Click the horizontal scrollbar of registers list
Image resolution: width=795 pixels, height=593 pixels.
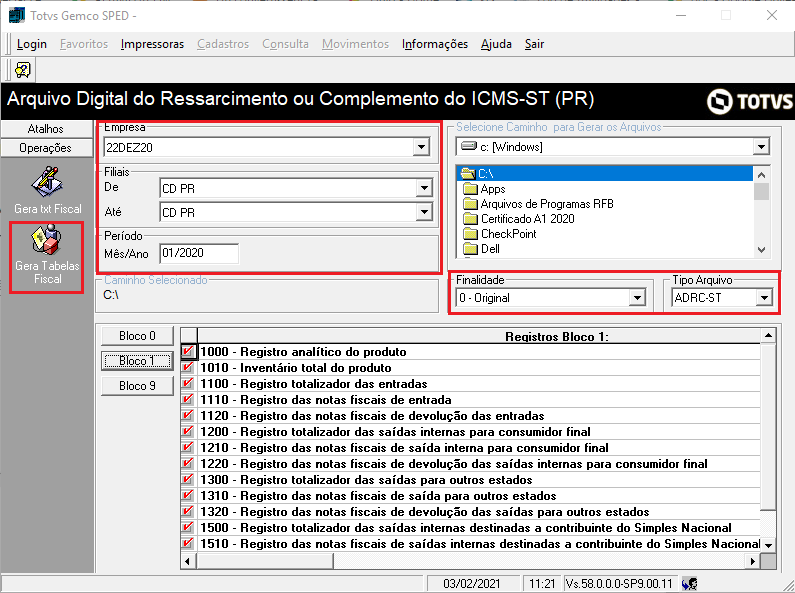(x=471, y=561)
